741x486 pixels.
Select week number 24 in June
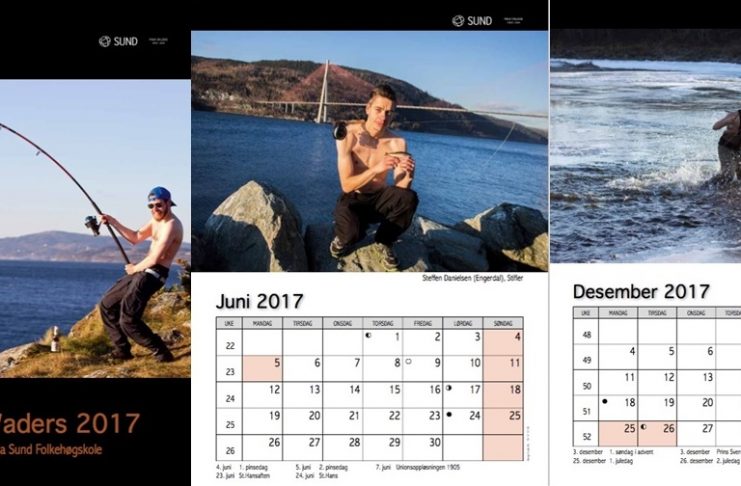click(230, 399)
